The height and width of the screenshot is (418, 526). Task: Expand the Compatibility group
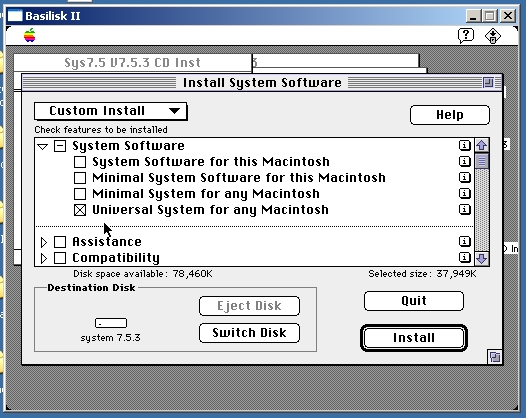44,258
